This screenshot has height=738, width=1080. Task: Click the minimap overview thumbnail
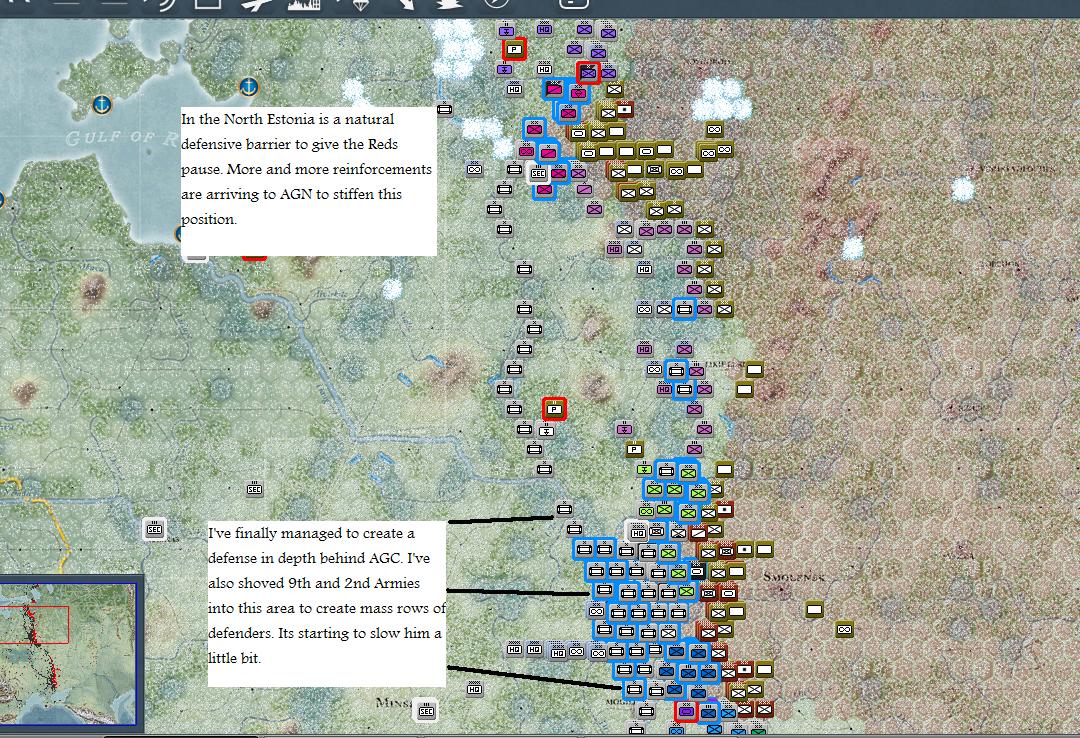[68, 653]
